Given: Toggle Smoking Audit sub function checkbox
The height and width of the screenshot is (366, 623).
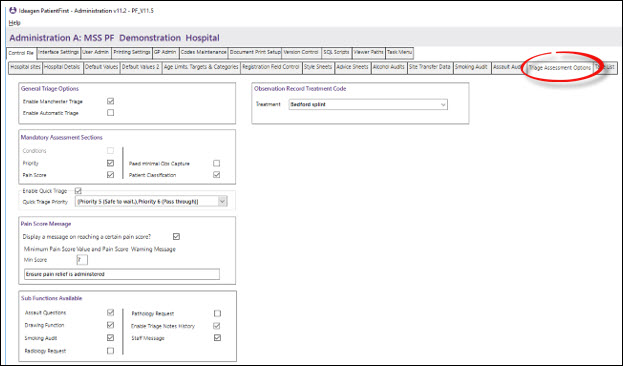Looking at the screenshot, I should coord(110,338).
